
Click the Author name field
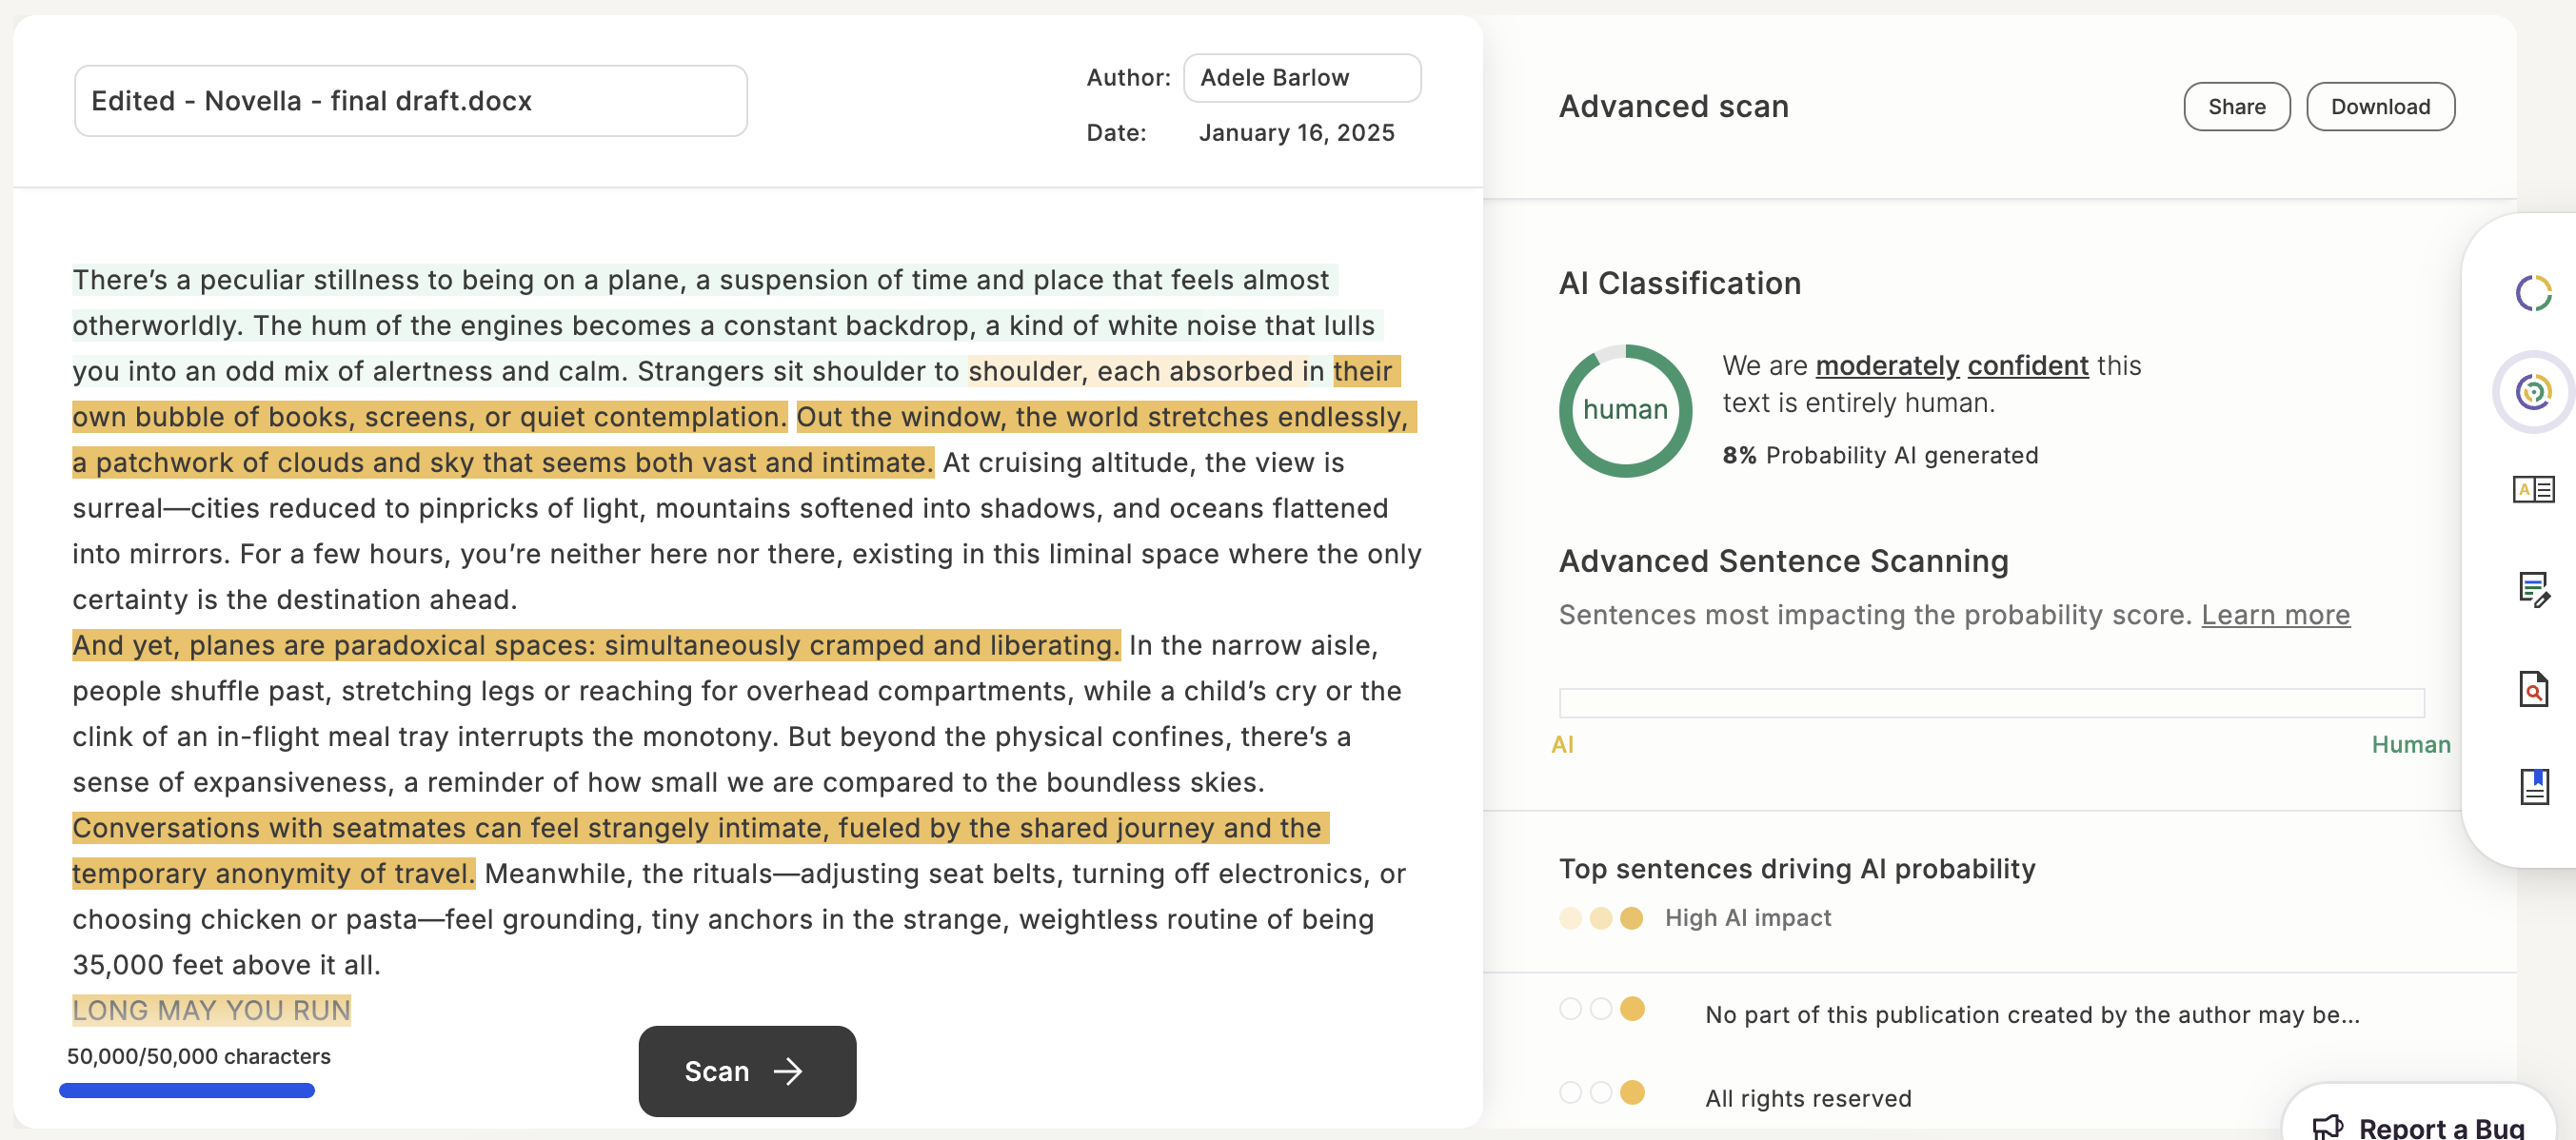(1301, 78)
